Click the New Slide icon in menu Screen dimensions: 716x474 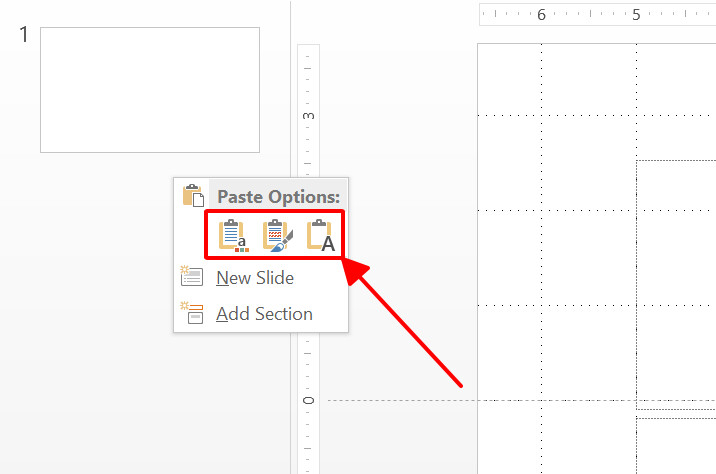coord(191,276)
